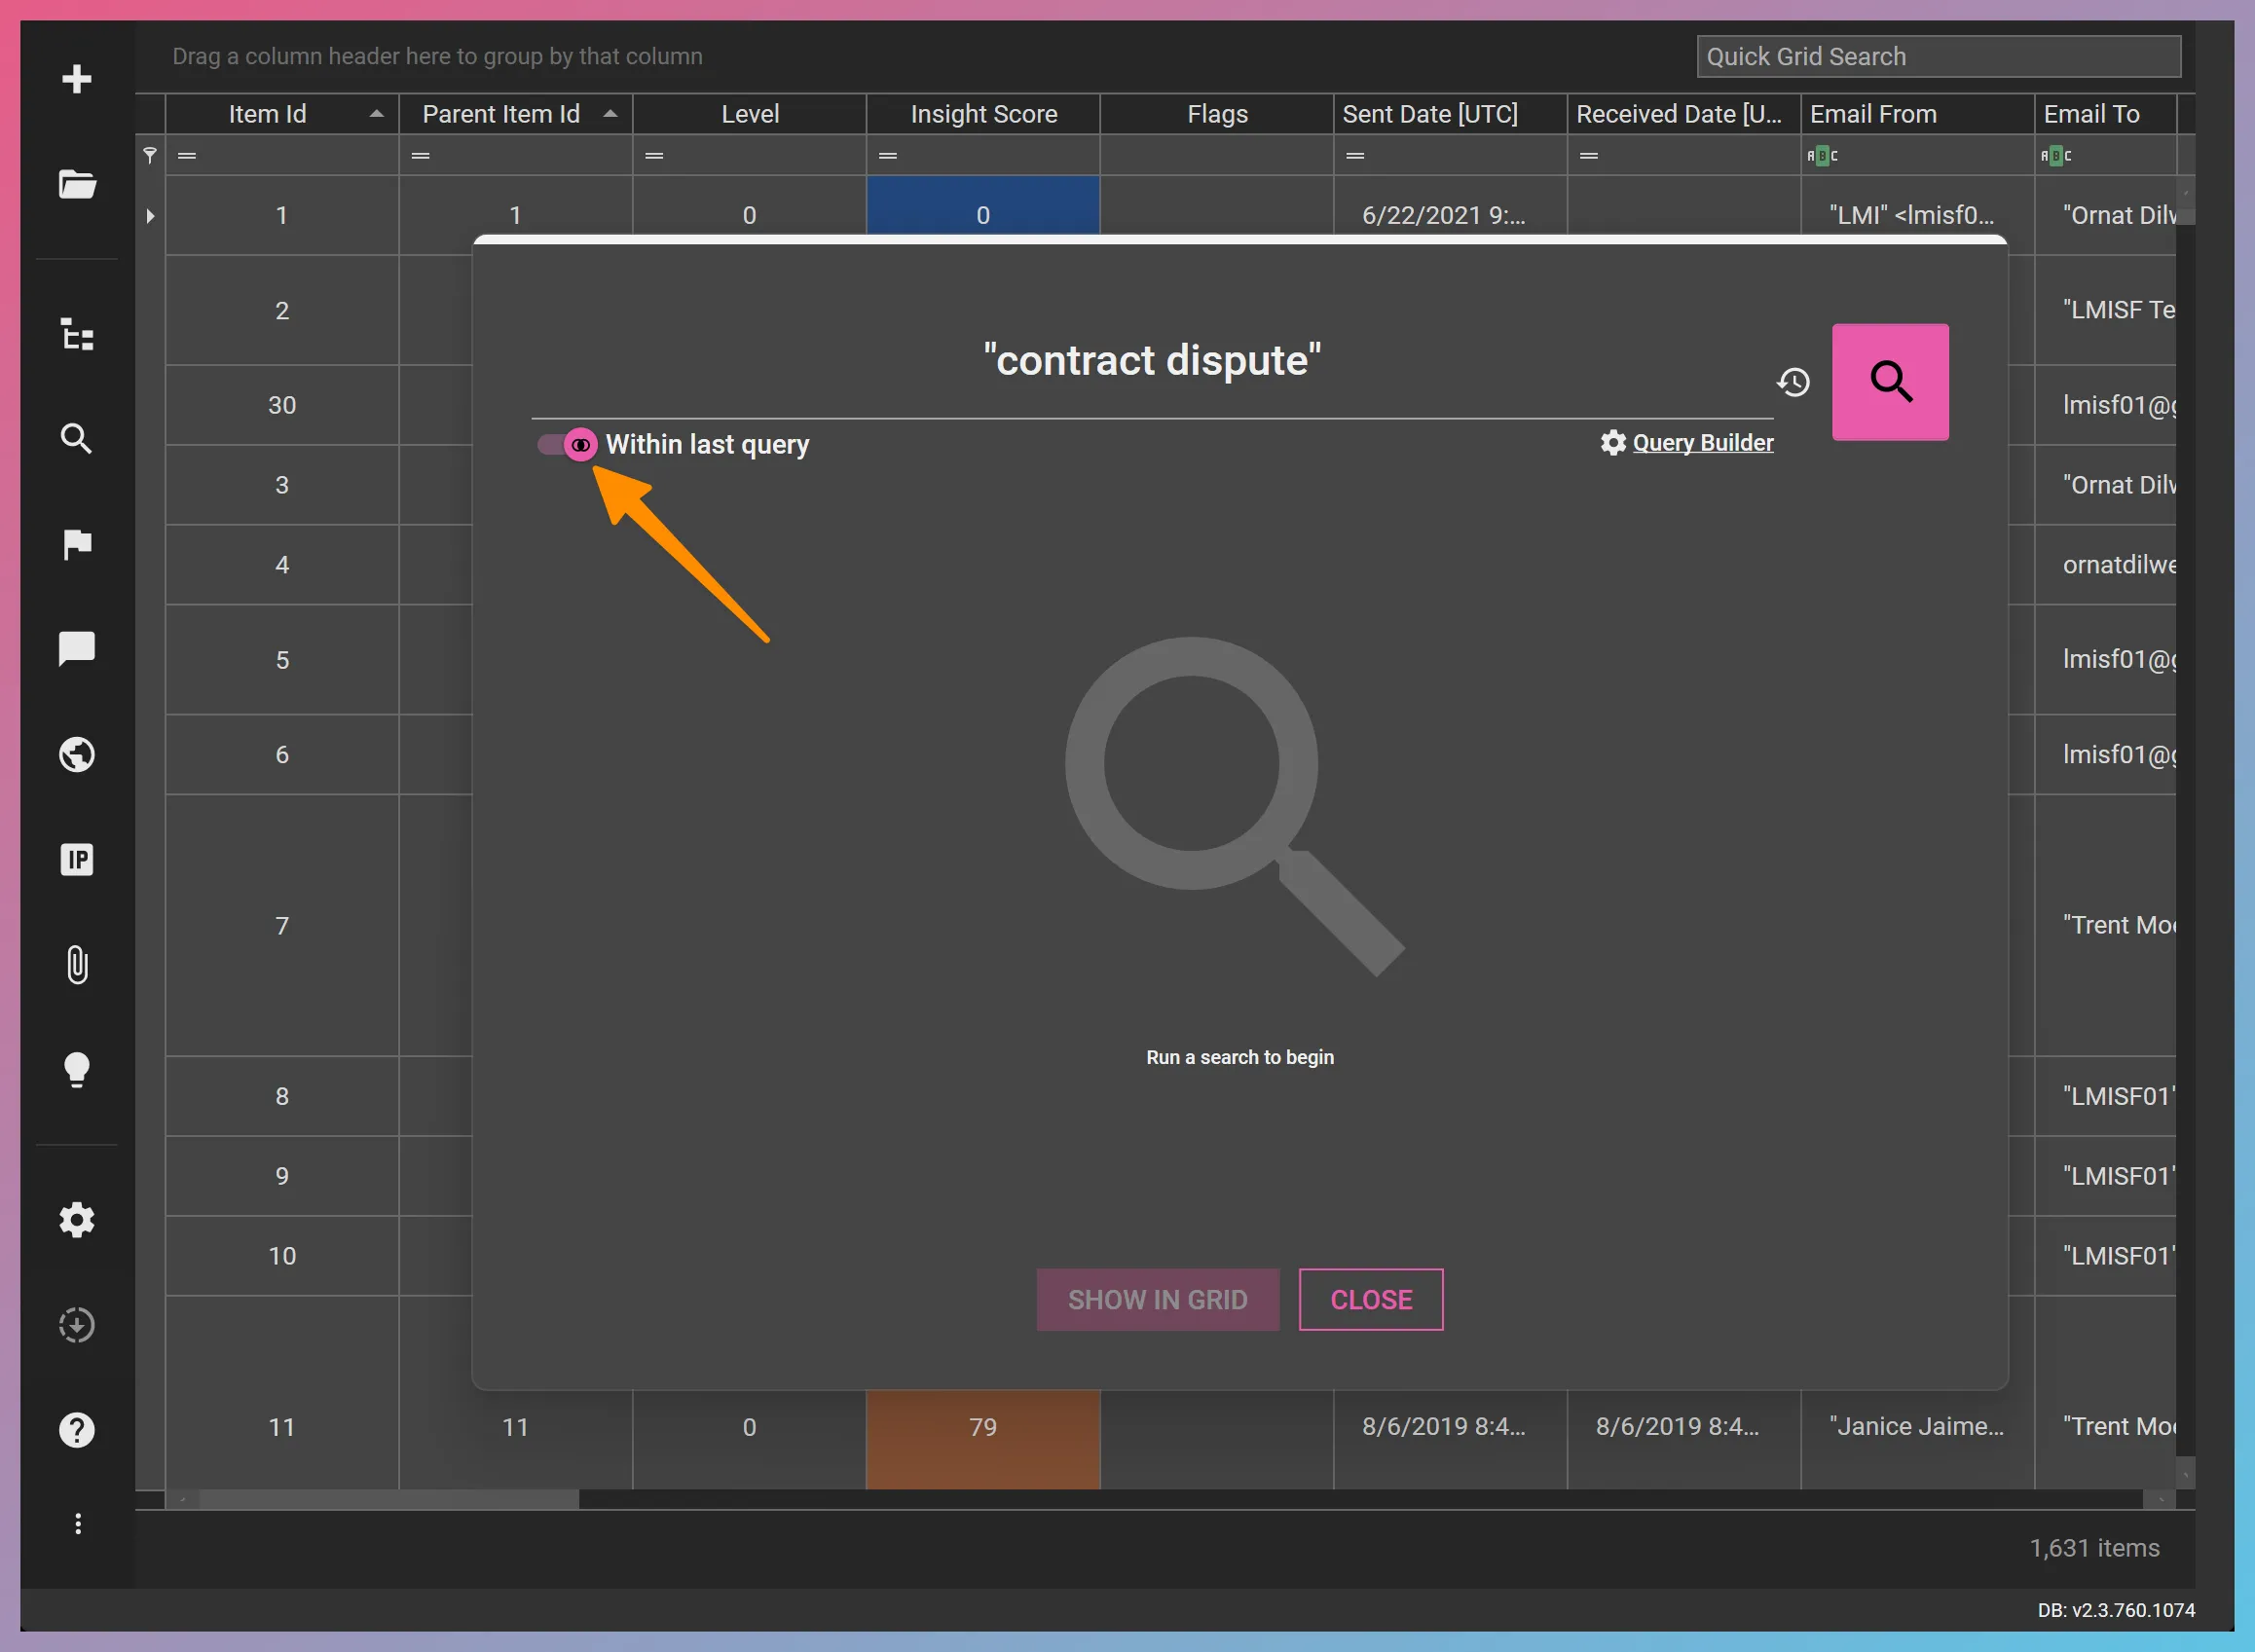Open Item Id filter operator dropdown
The width and height of the screenshot is (2255, 1652).
(x=187, y=155)
